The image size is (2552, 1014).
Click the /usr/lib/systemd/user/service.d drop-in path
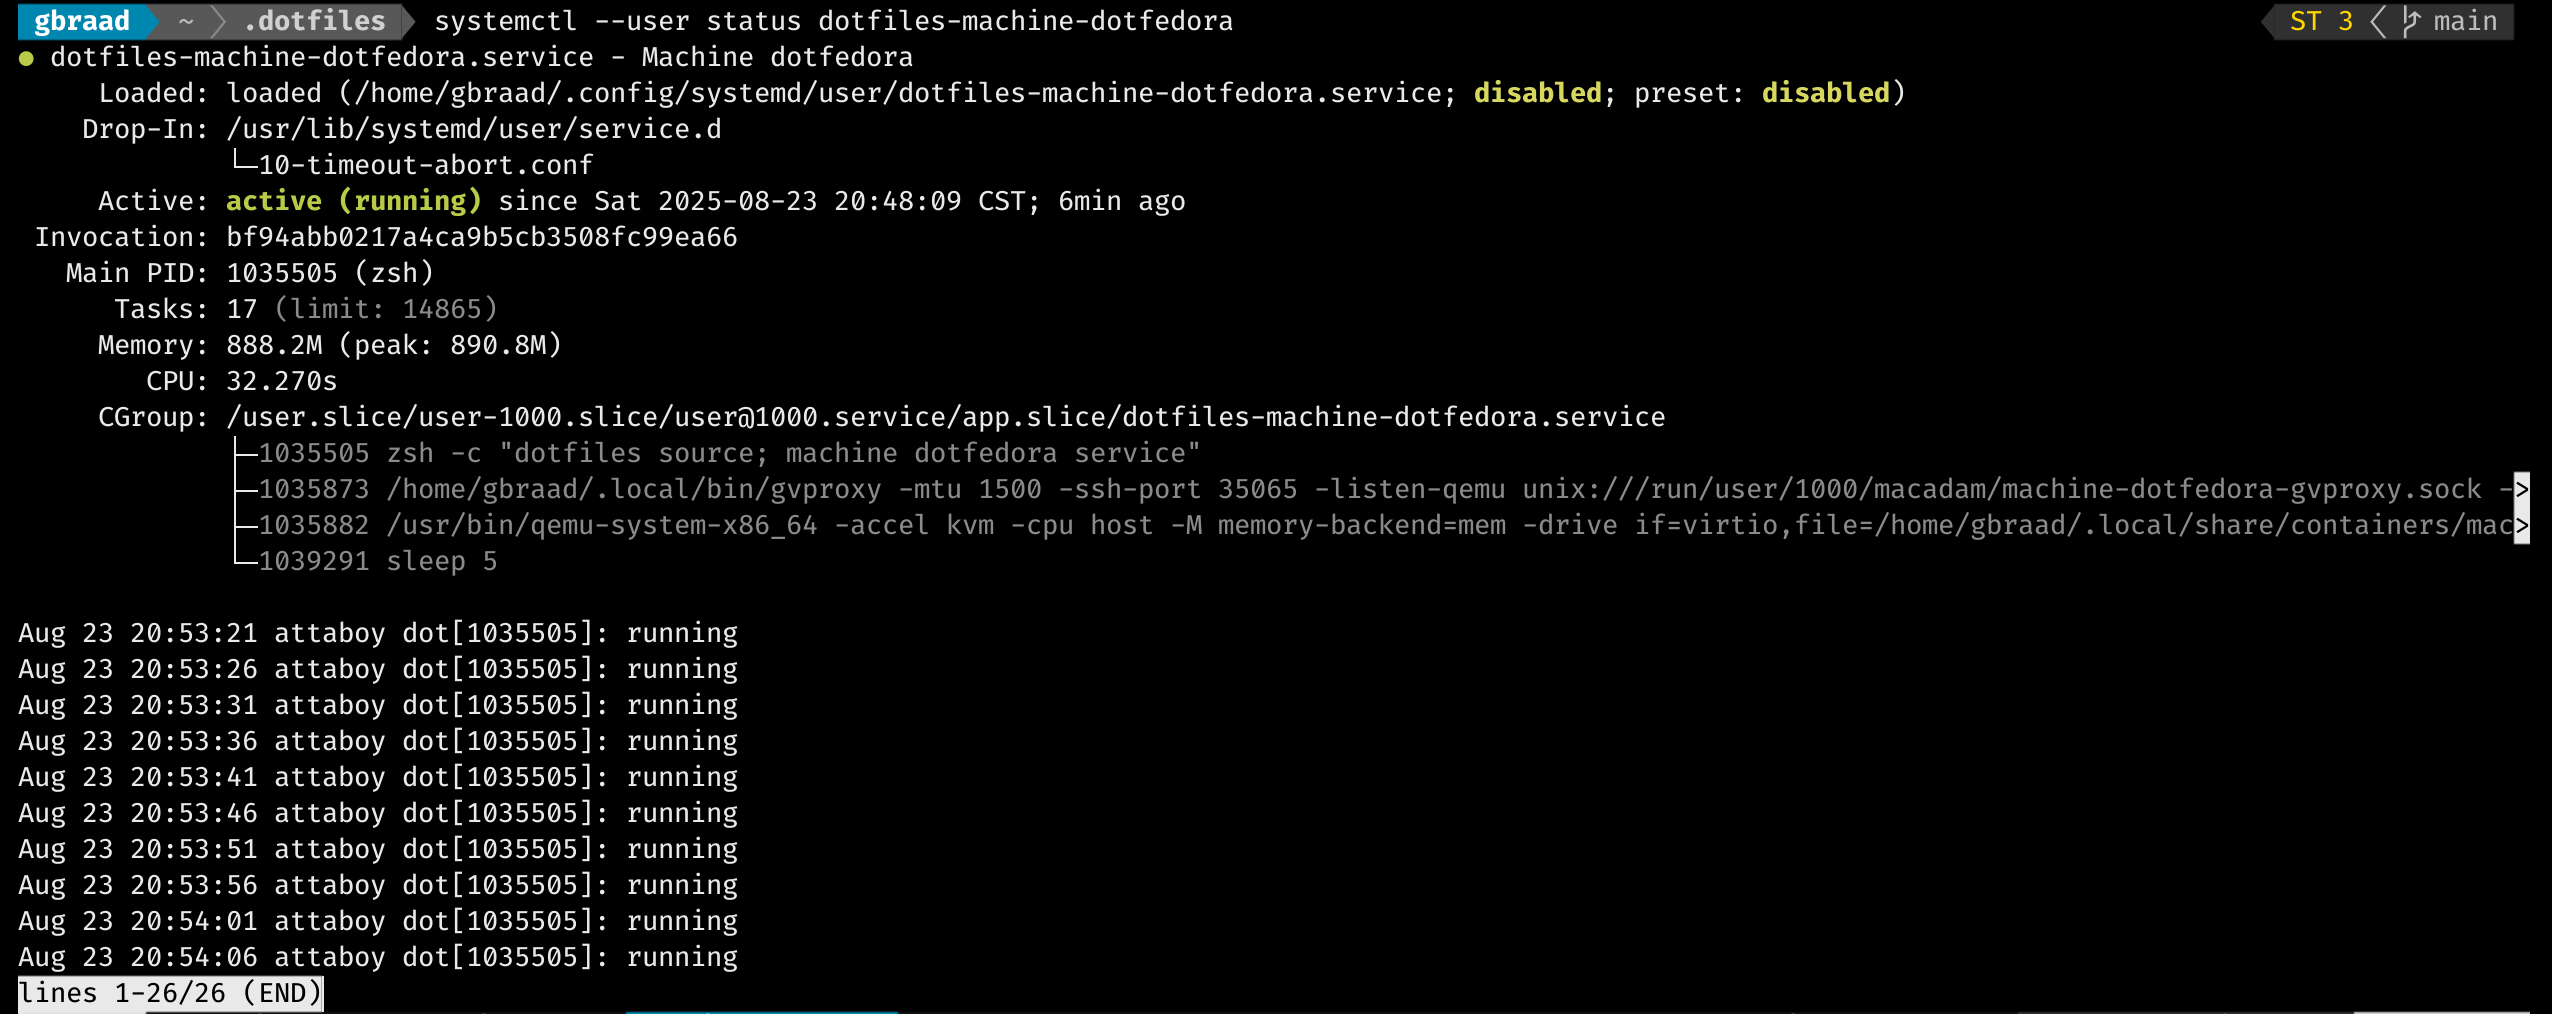pyautogui.click(x=474, y=129)
